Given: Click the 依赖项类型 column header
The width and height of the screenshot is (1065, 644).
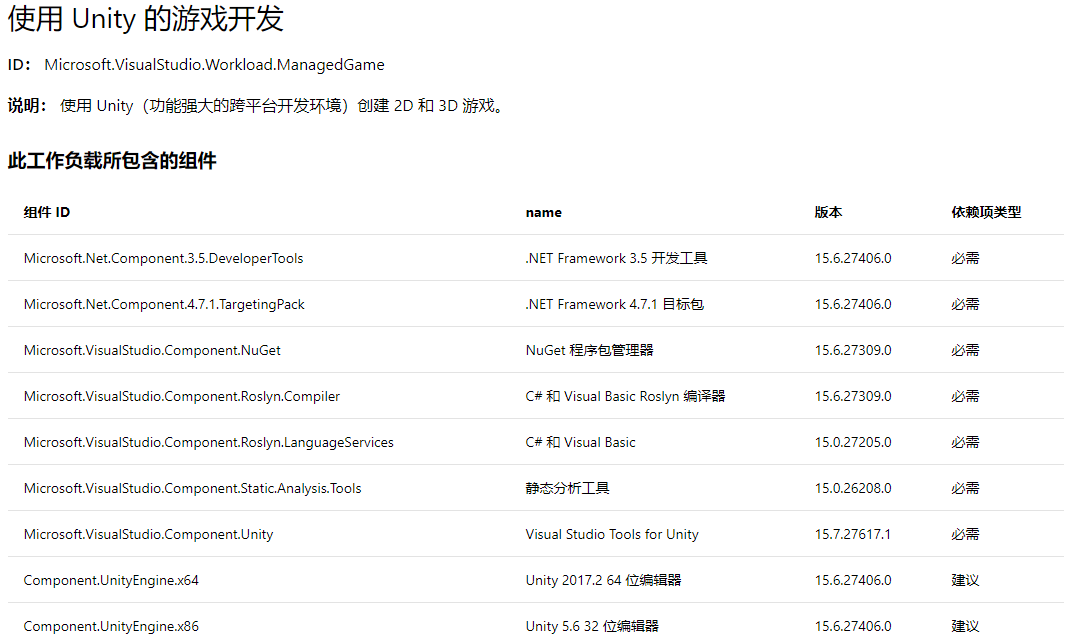Looking at the screenshot, I should 986,213.
